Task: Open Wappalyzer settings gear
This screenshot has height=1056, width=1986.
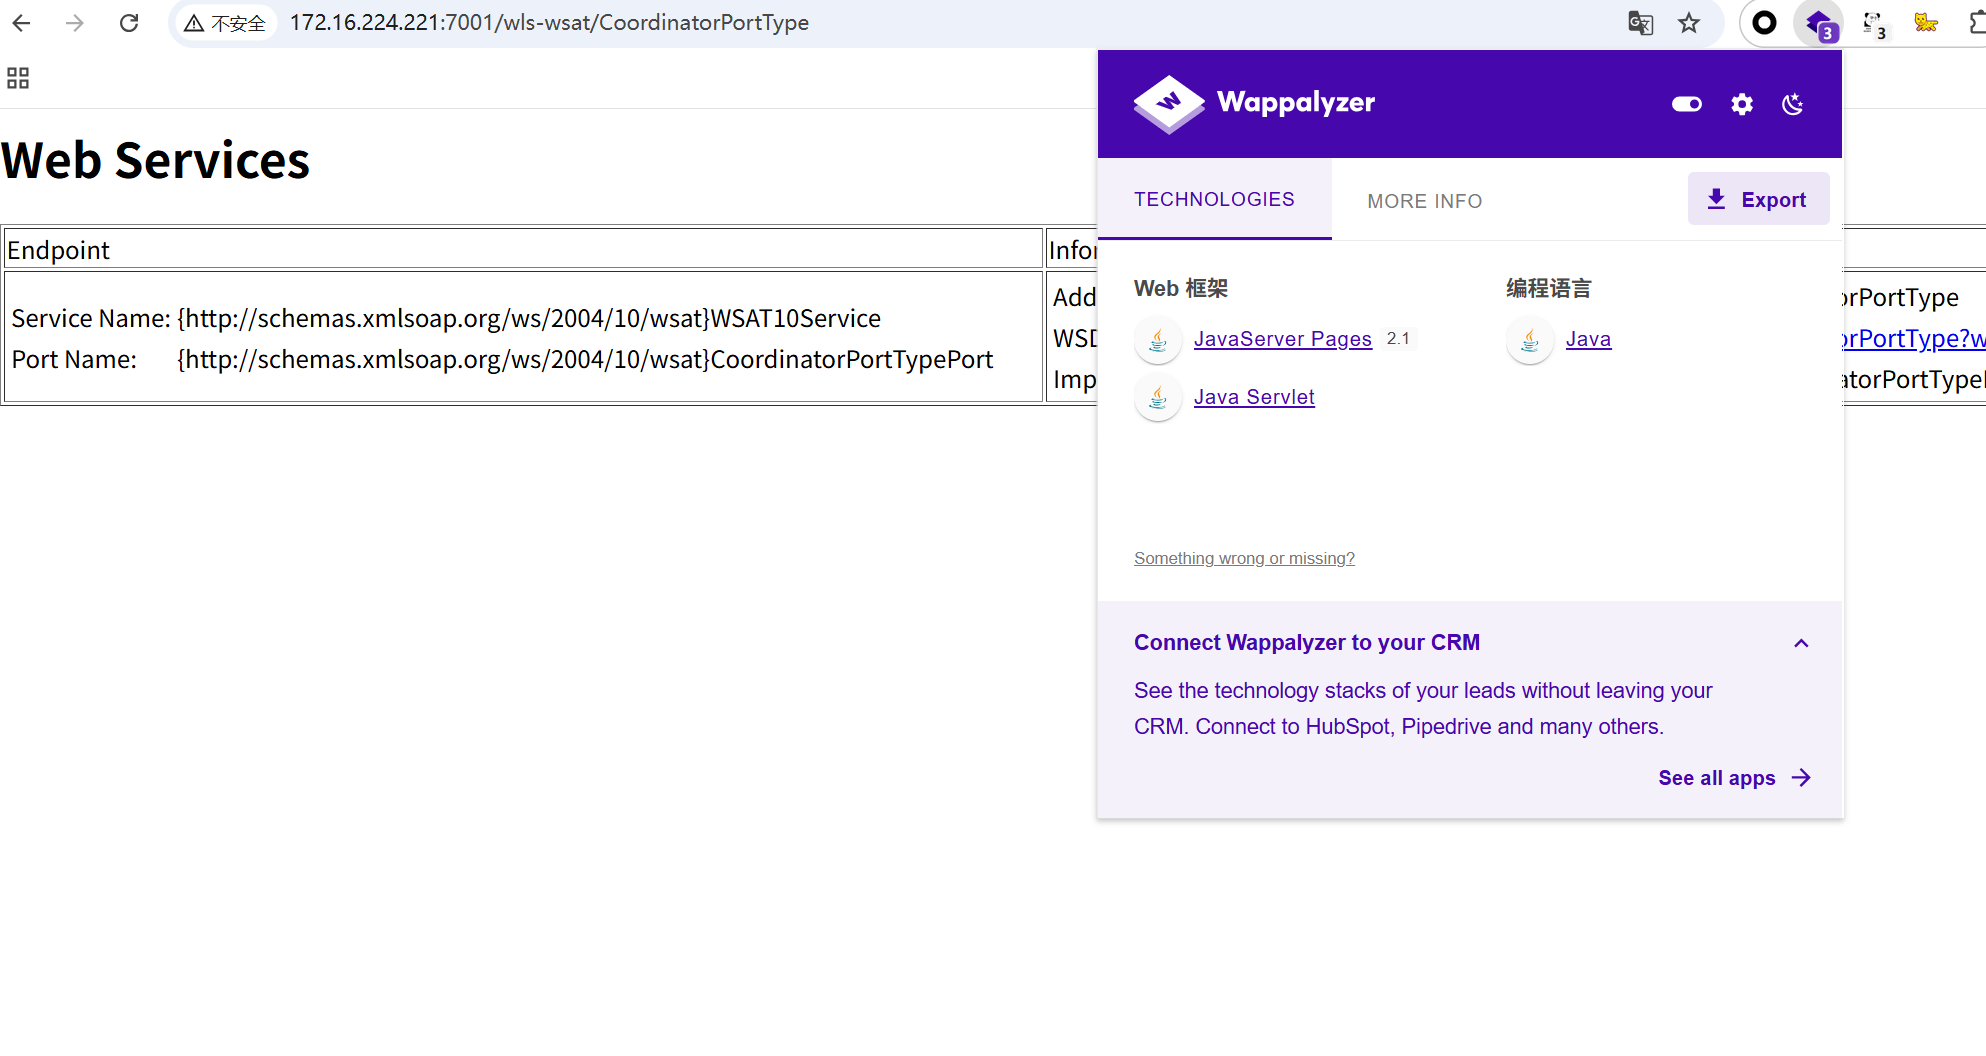Action: (x=1742, y=104)
